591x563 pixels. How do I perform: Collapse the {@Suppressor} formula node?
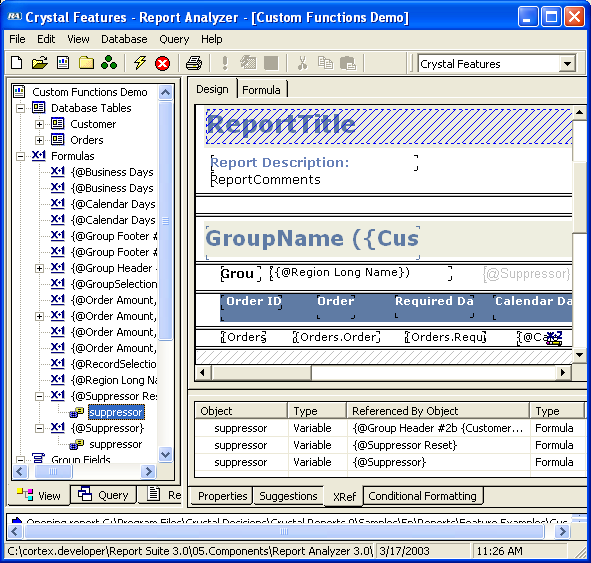point(39,428)
